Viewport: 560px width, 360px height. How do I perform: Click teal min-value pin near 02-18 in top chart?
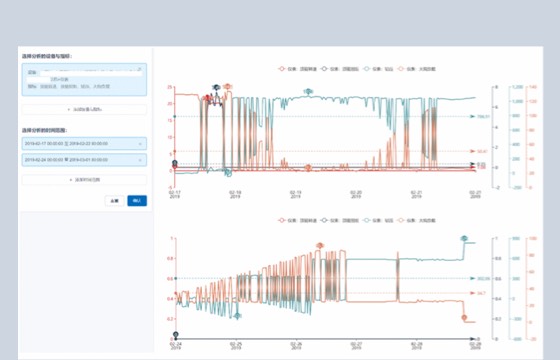pos(228,173)
